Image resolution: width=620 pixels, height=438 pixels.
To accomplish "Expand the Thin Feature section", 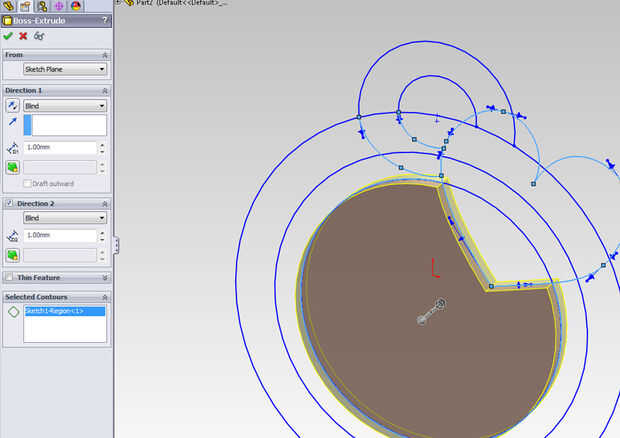I will point(105,278).
